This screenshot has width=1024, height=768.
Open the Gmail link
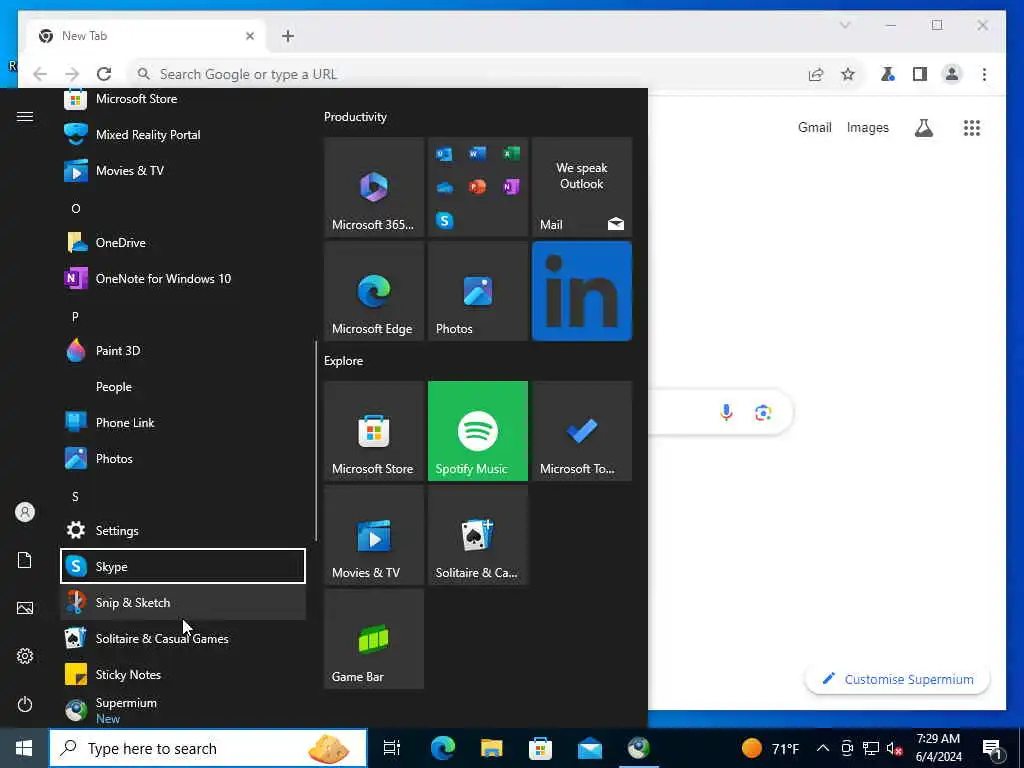(x=814, y=127)
